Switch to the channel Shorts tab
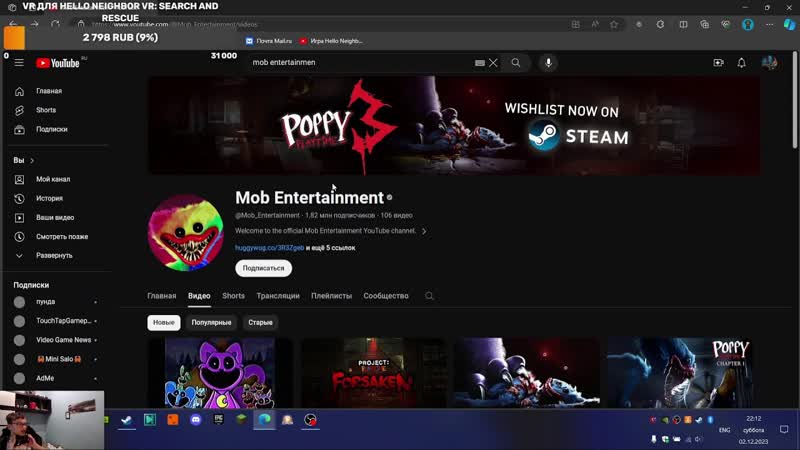Viewport: 800px width, 450px height. click(233, 295)
